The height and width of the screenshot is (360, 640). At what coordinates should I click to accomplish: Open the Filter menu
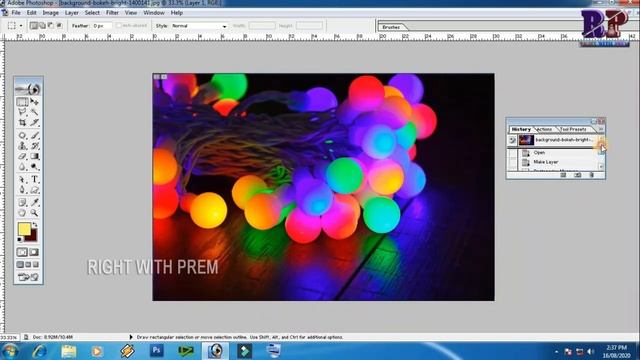pyautogui.click(x=112, y=13)
